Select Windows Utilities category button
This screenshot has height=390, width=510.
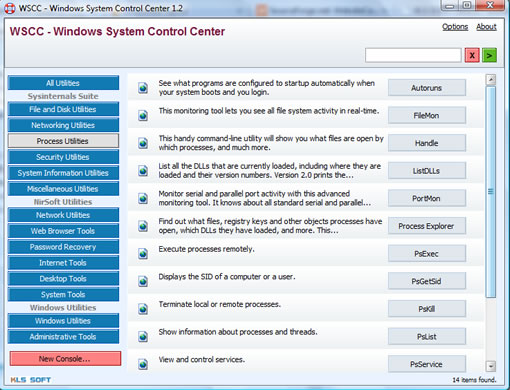(63, 321)
